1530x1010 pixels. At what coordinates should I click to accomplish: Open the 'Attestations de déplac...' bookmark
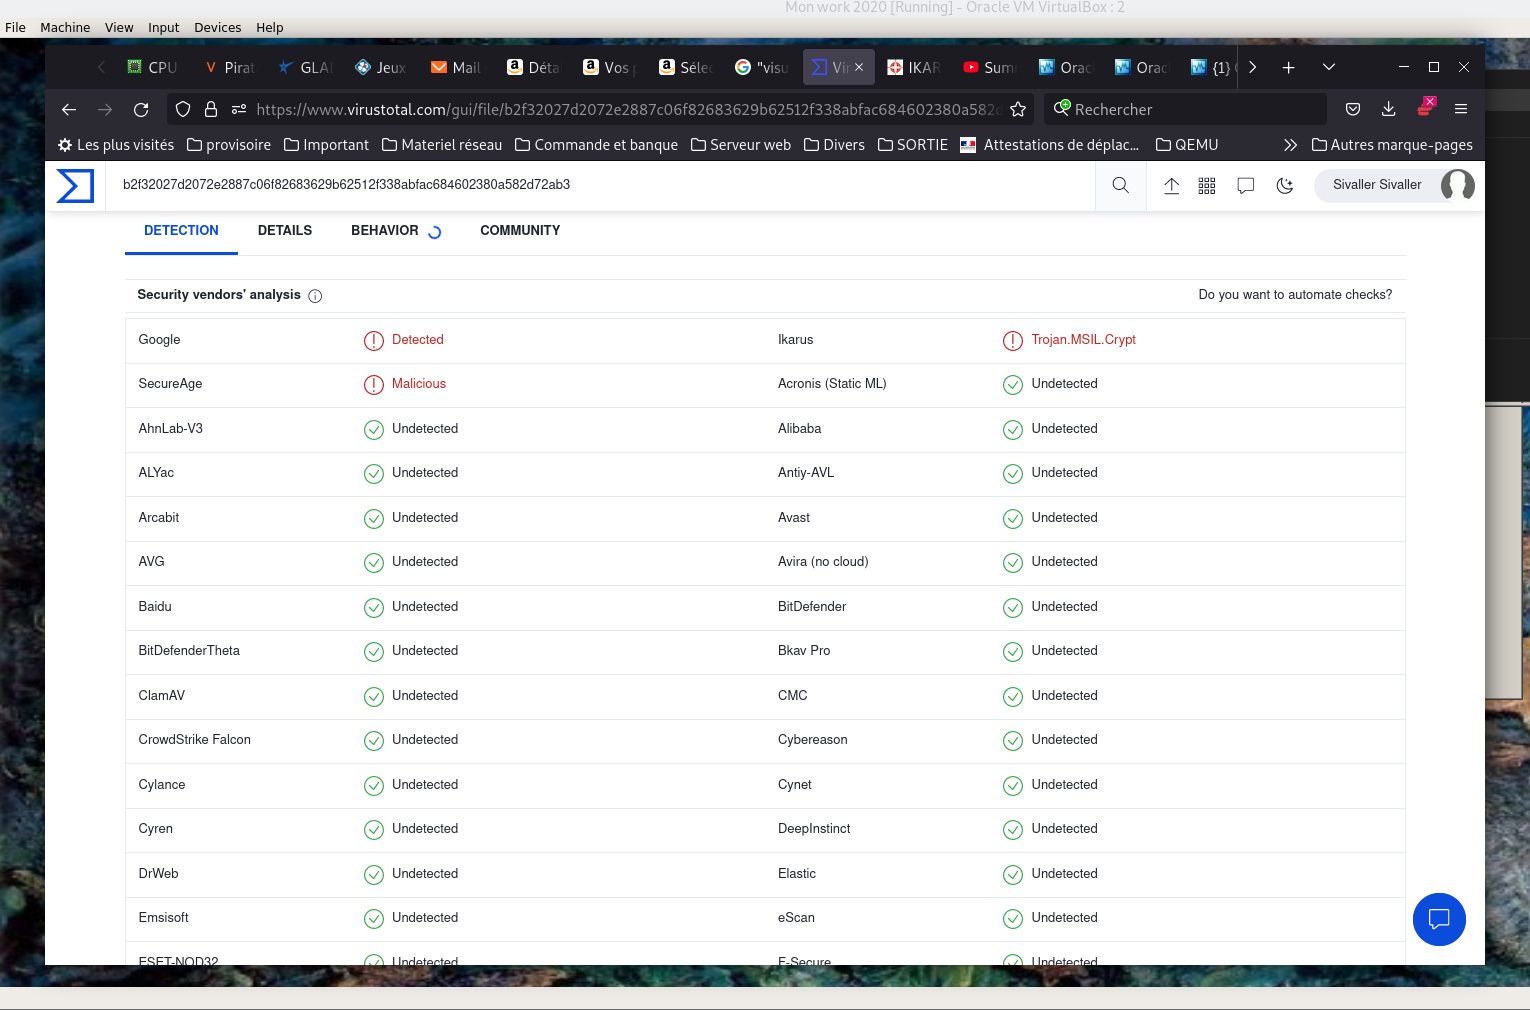coord(1050,145)
